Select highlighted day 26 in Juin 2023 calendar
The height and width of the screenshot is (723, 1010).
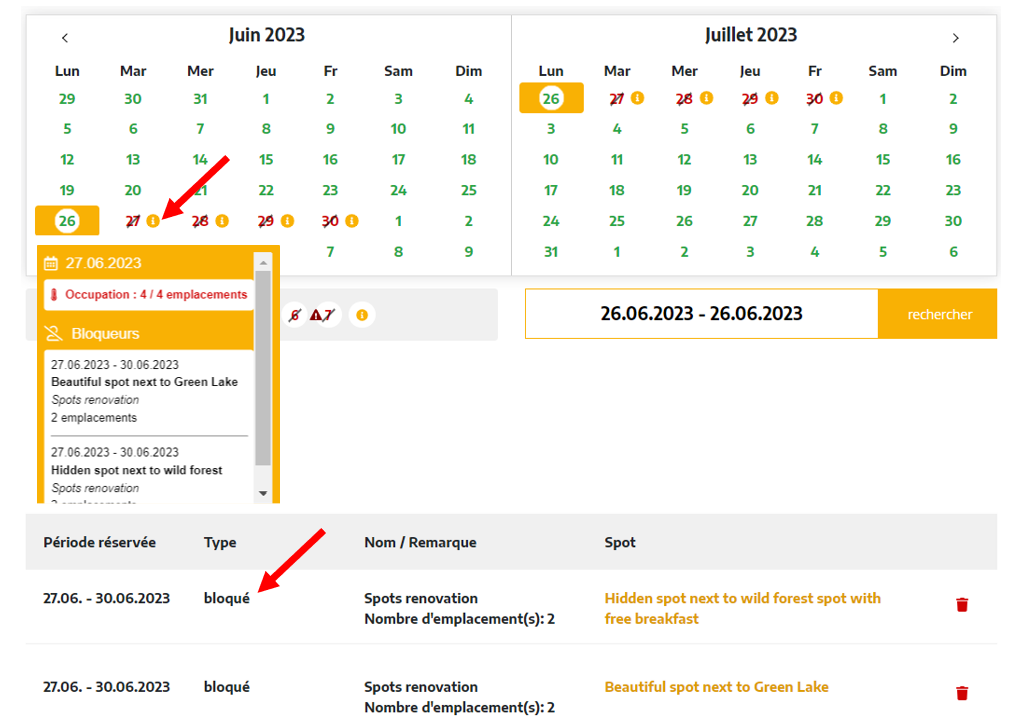[67, 221]
